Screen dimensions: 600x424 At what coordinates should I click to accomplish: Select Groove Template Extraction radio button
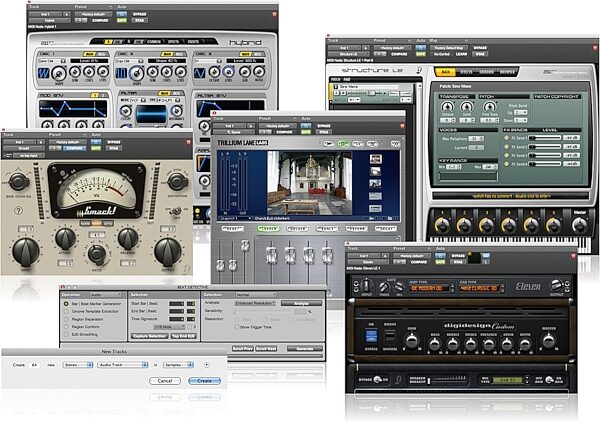66,311
